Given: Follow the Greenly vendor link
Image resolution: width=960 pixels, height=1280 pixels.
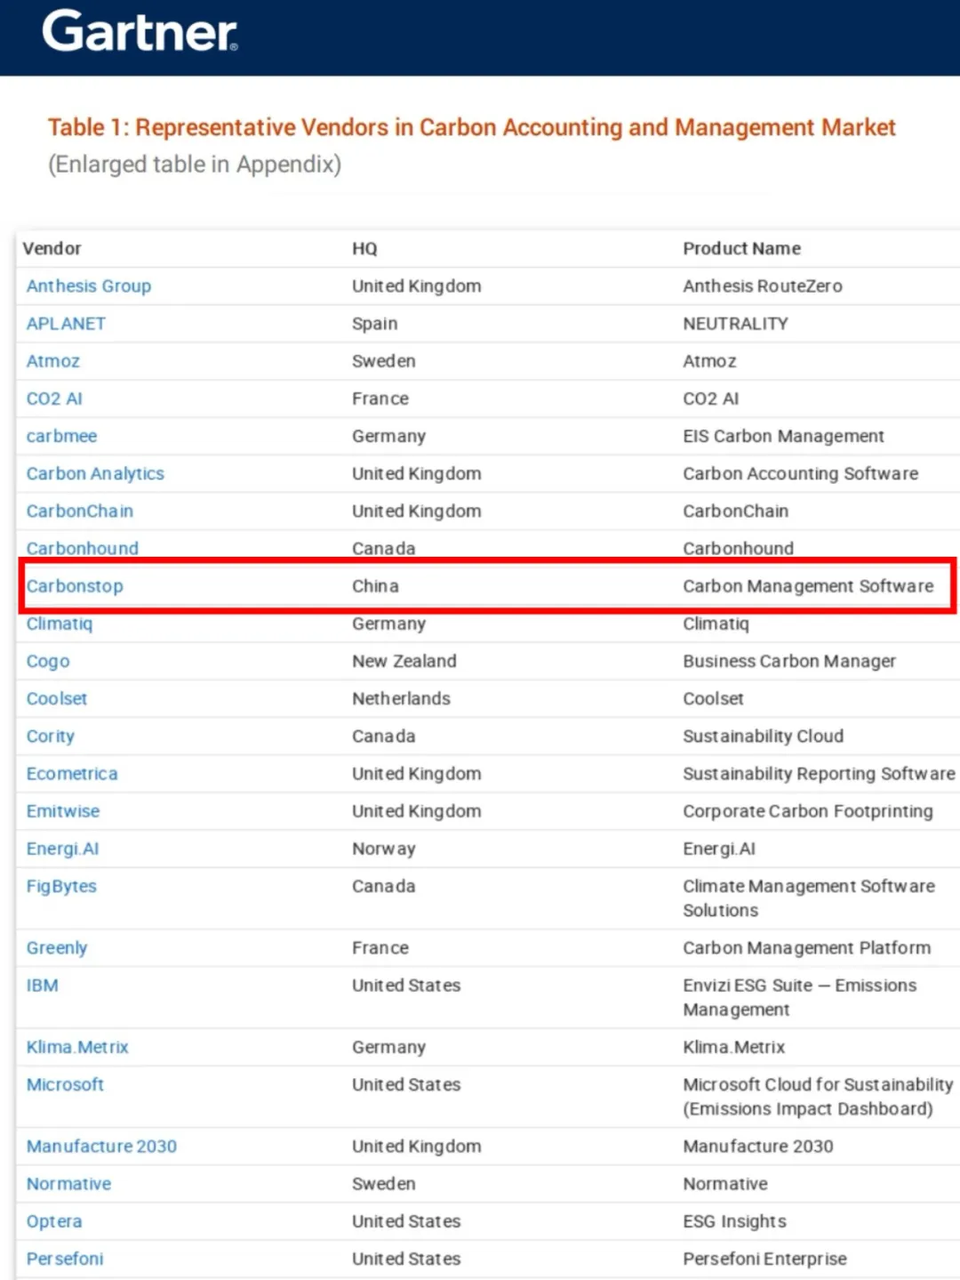Looking at the screenshot, I should click(57, 948).
